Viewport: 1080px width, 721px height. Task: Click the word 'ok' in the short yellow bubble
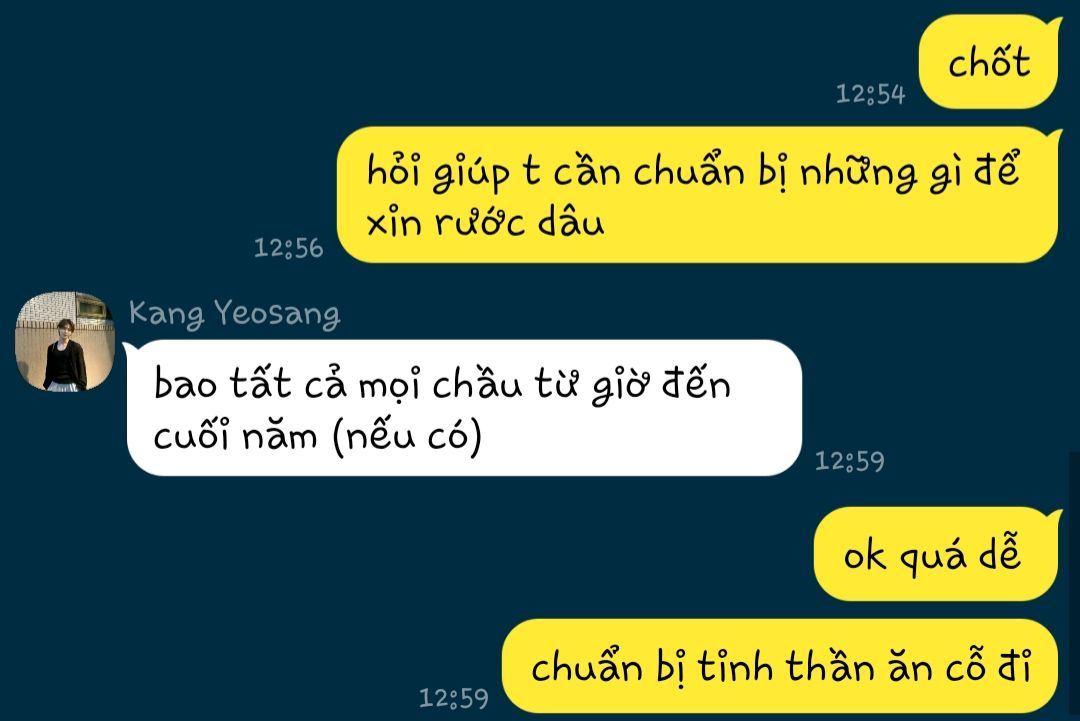click(865, 555)
